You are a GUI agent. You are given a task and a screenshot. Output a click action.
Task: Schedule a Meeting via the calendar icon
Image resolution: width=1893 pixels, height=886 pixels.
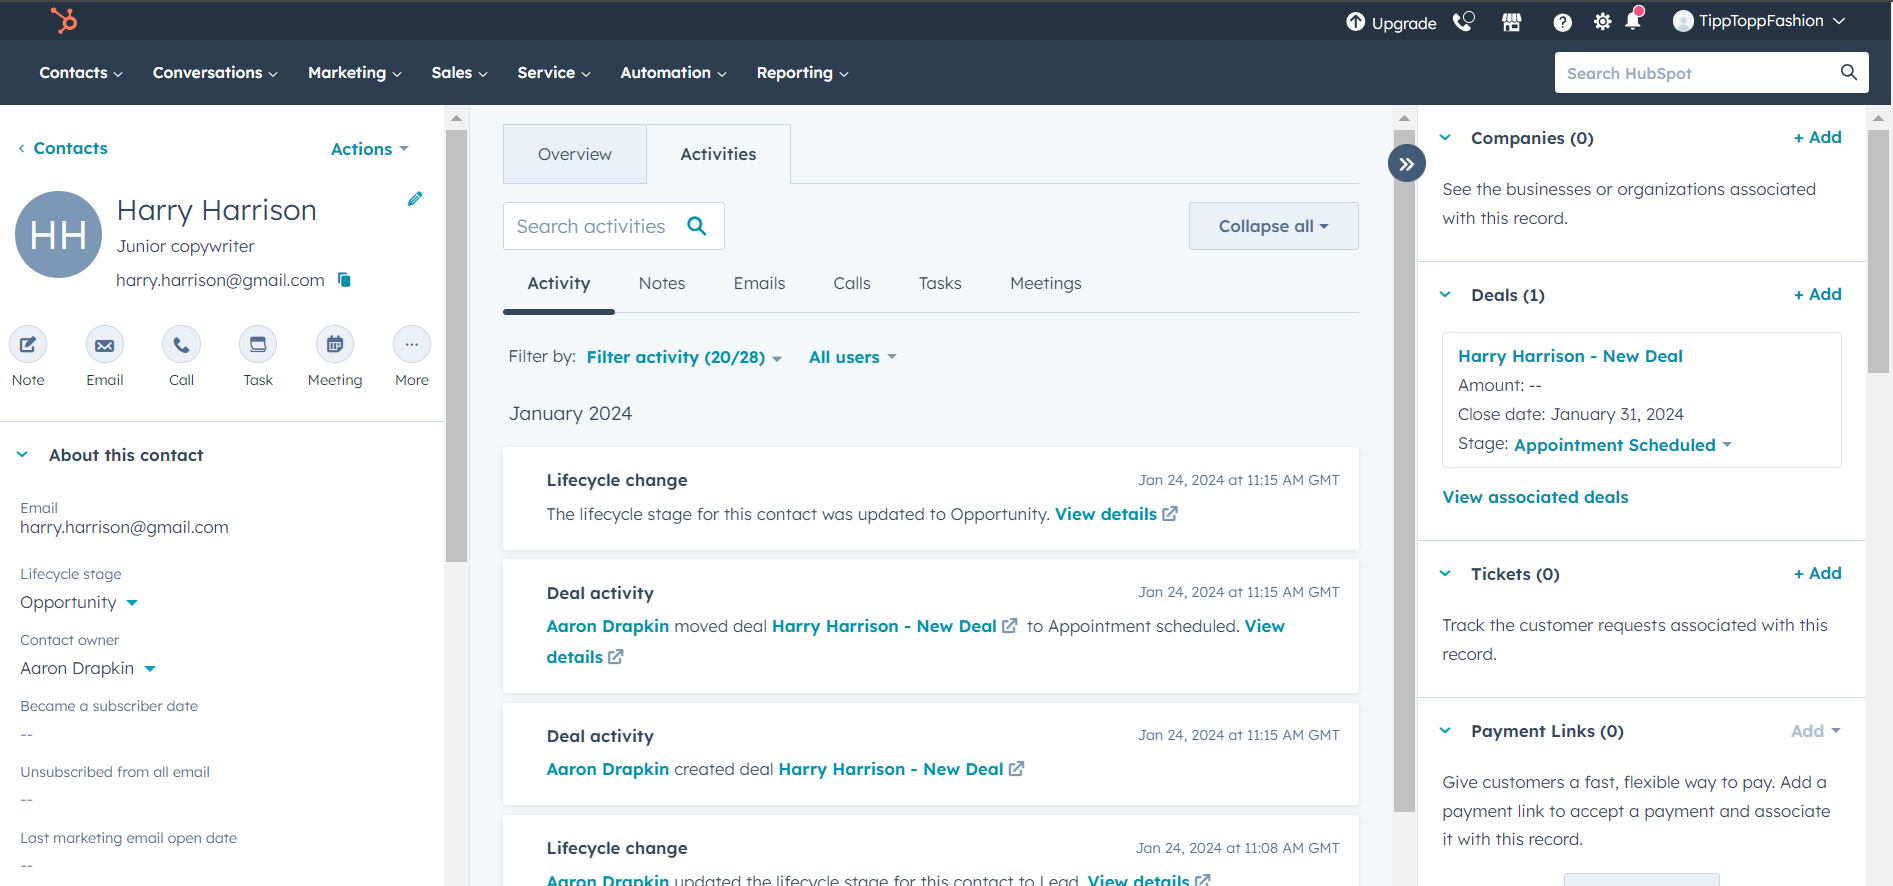coord(335,345)
